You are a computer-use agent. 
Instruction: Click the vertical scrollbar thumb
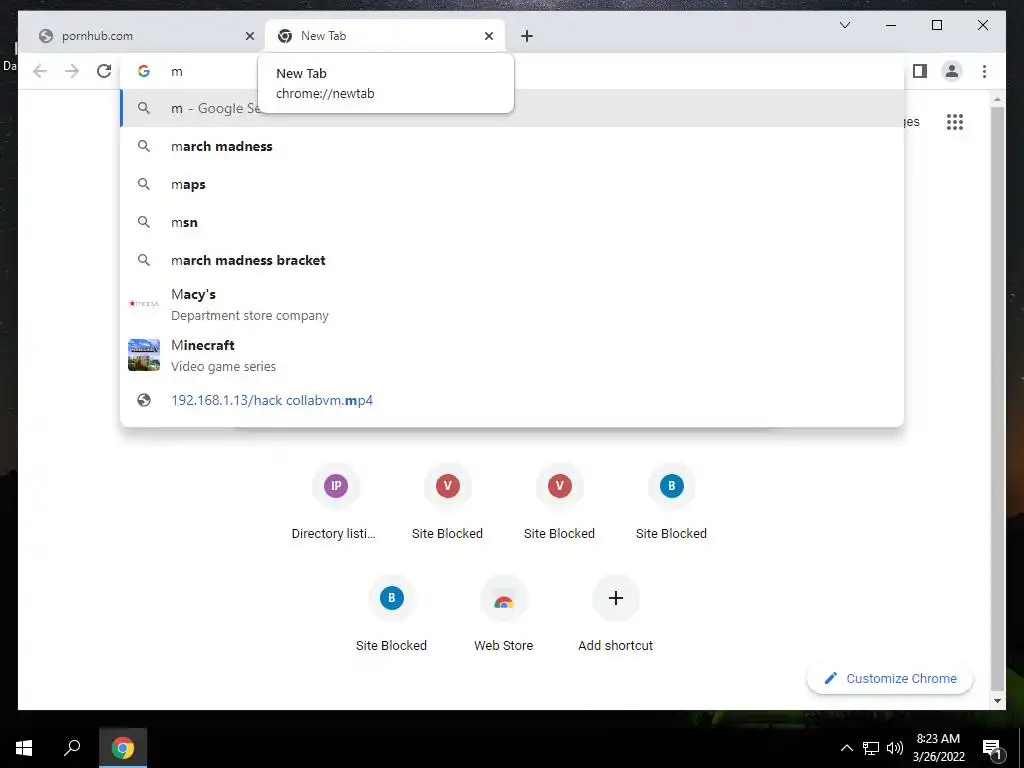[997, 398]
